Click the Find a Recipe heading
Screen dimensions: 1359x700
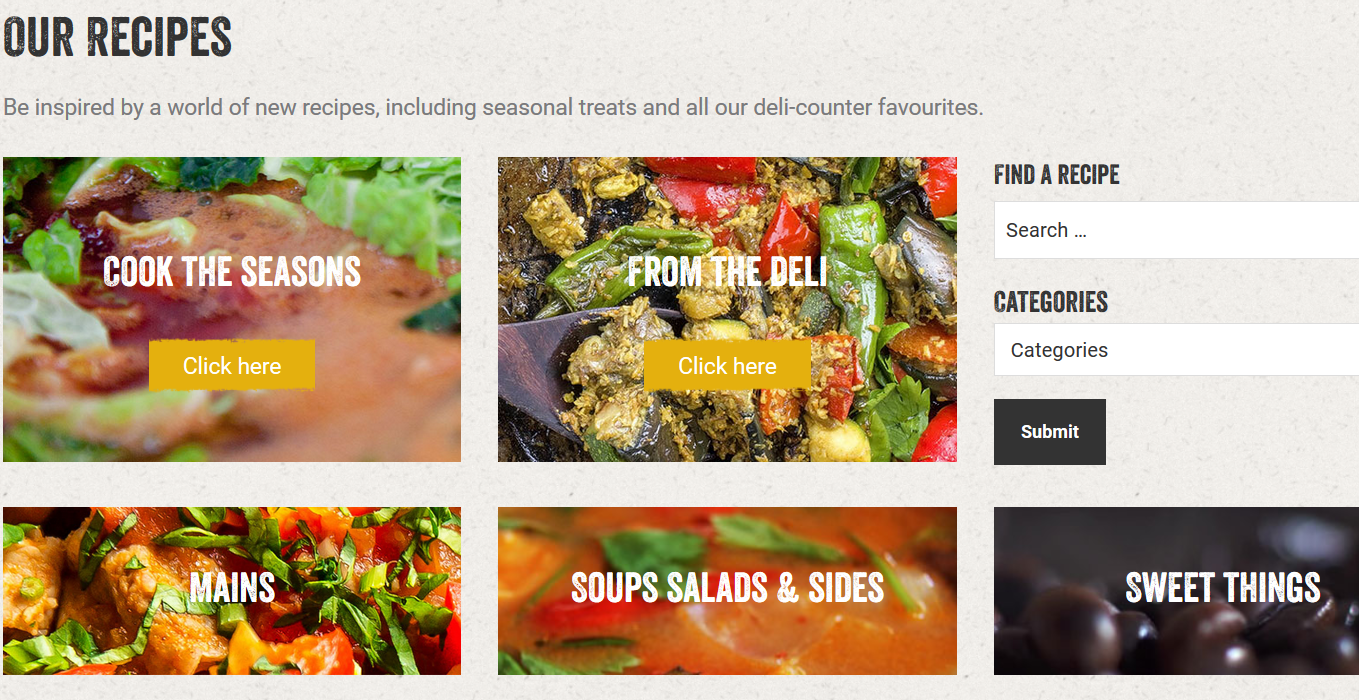click(1056, 175)
